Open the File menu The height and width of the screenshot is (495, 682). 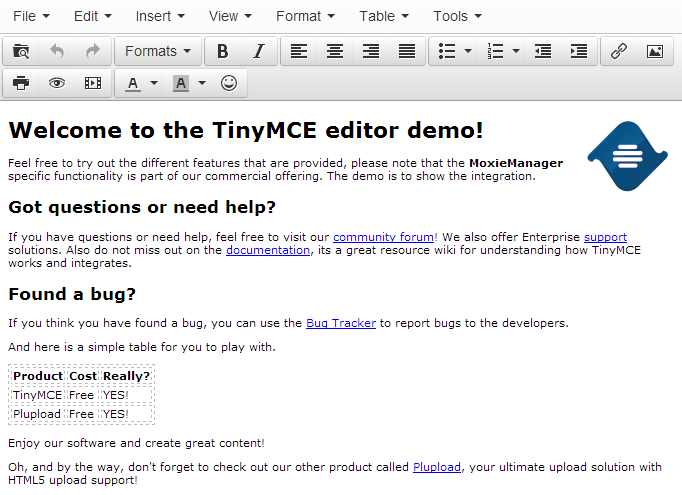(31, 17)
